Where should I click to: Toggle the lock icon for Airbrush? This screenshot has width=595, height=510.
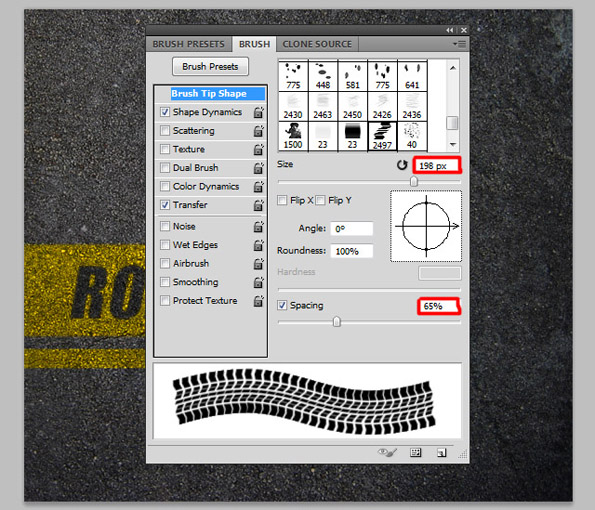coord(258,263)
